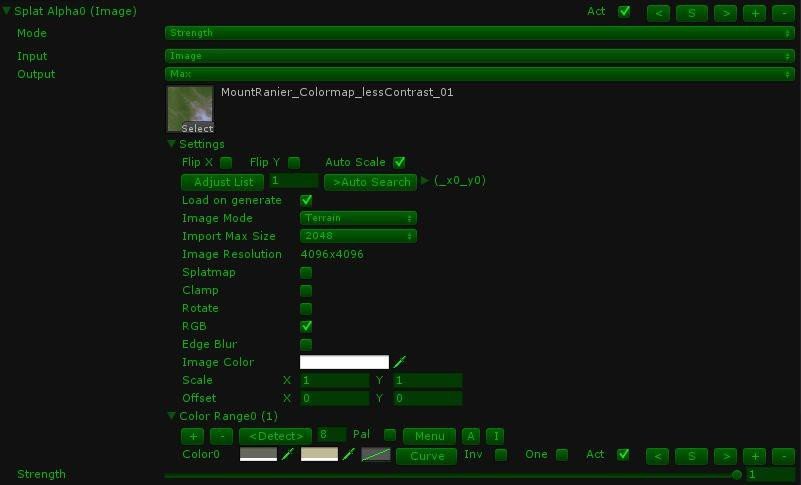Open the Menu button in Color Range0

tap(430, 436)
